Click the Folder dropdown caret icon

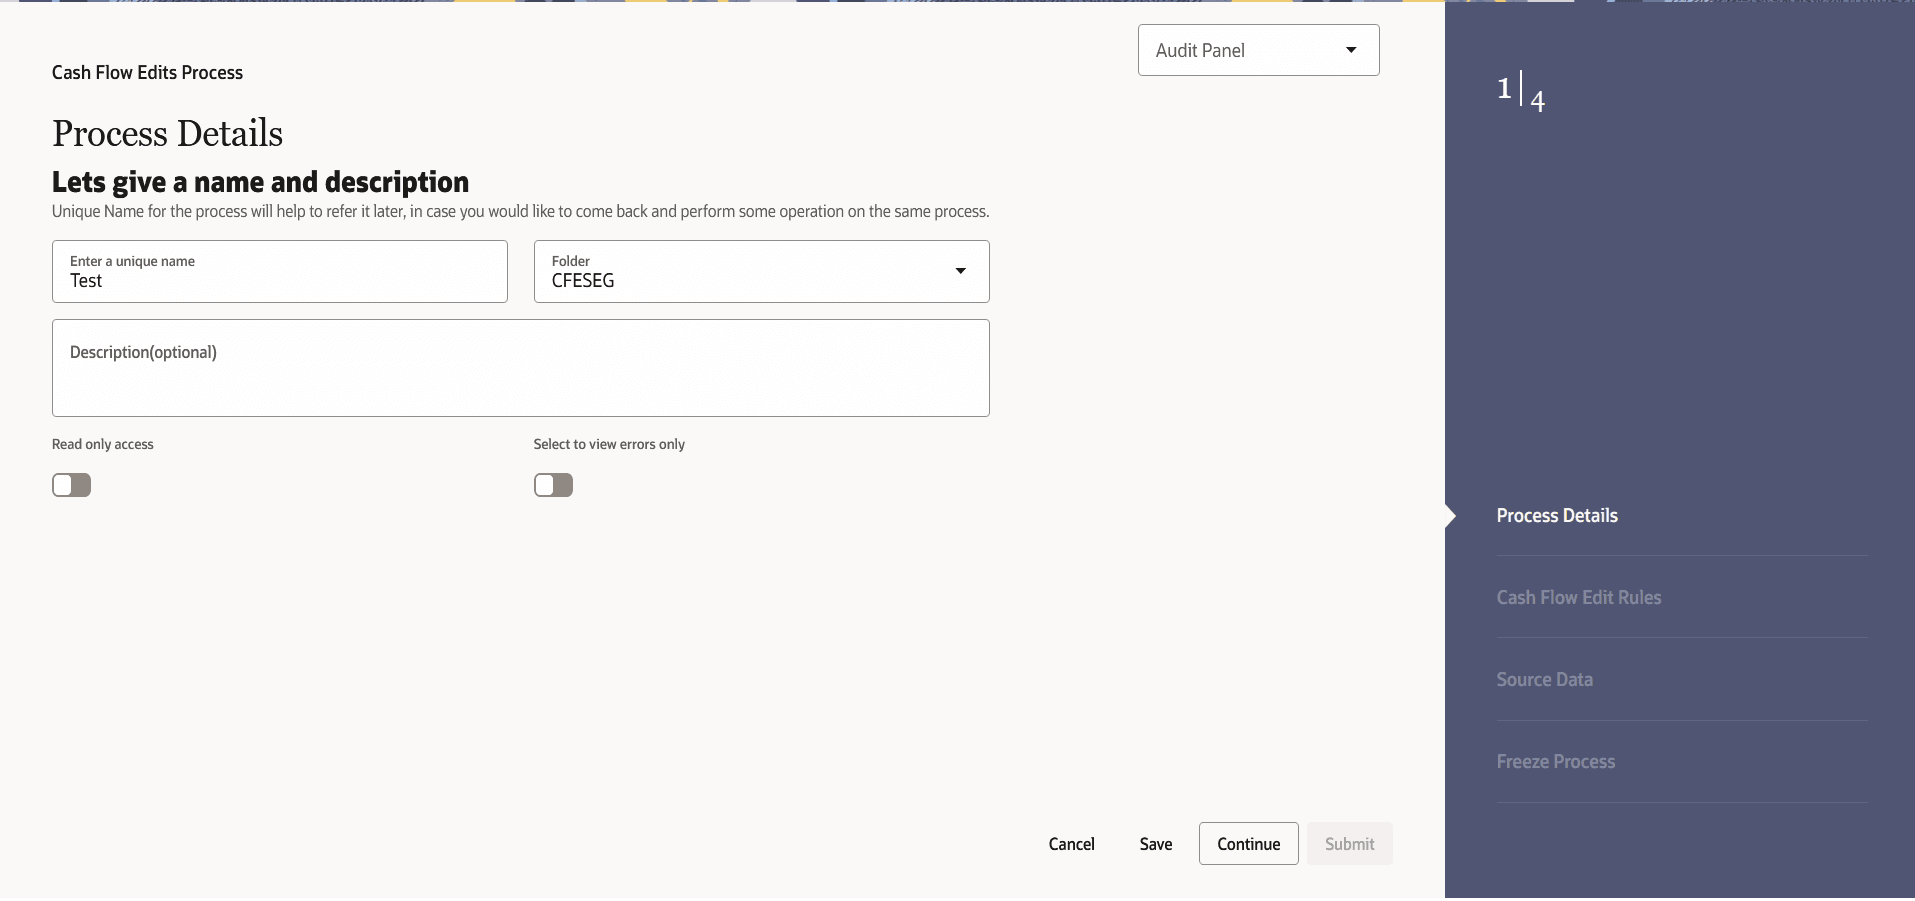coord(960,271)
